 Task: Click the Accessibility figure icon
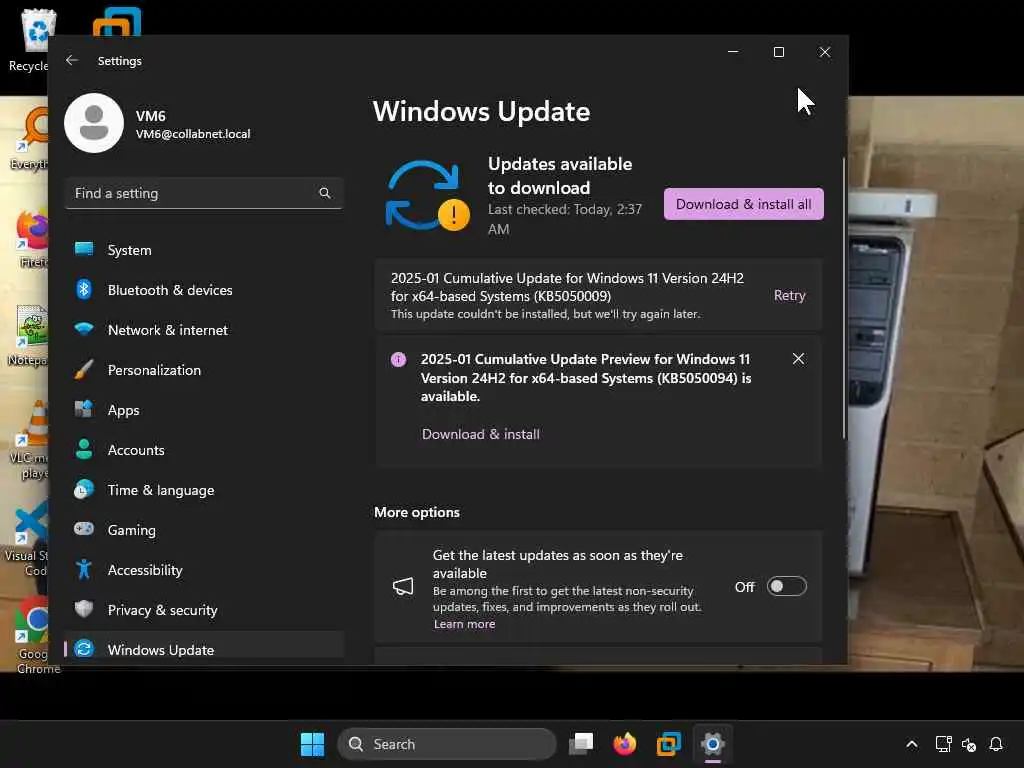tap(84, 569)
